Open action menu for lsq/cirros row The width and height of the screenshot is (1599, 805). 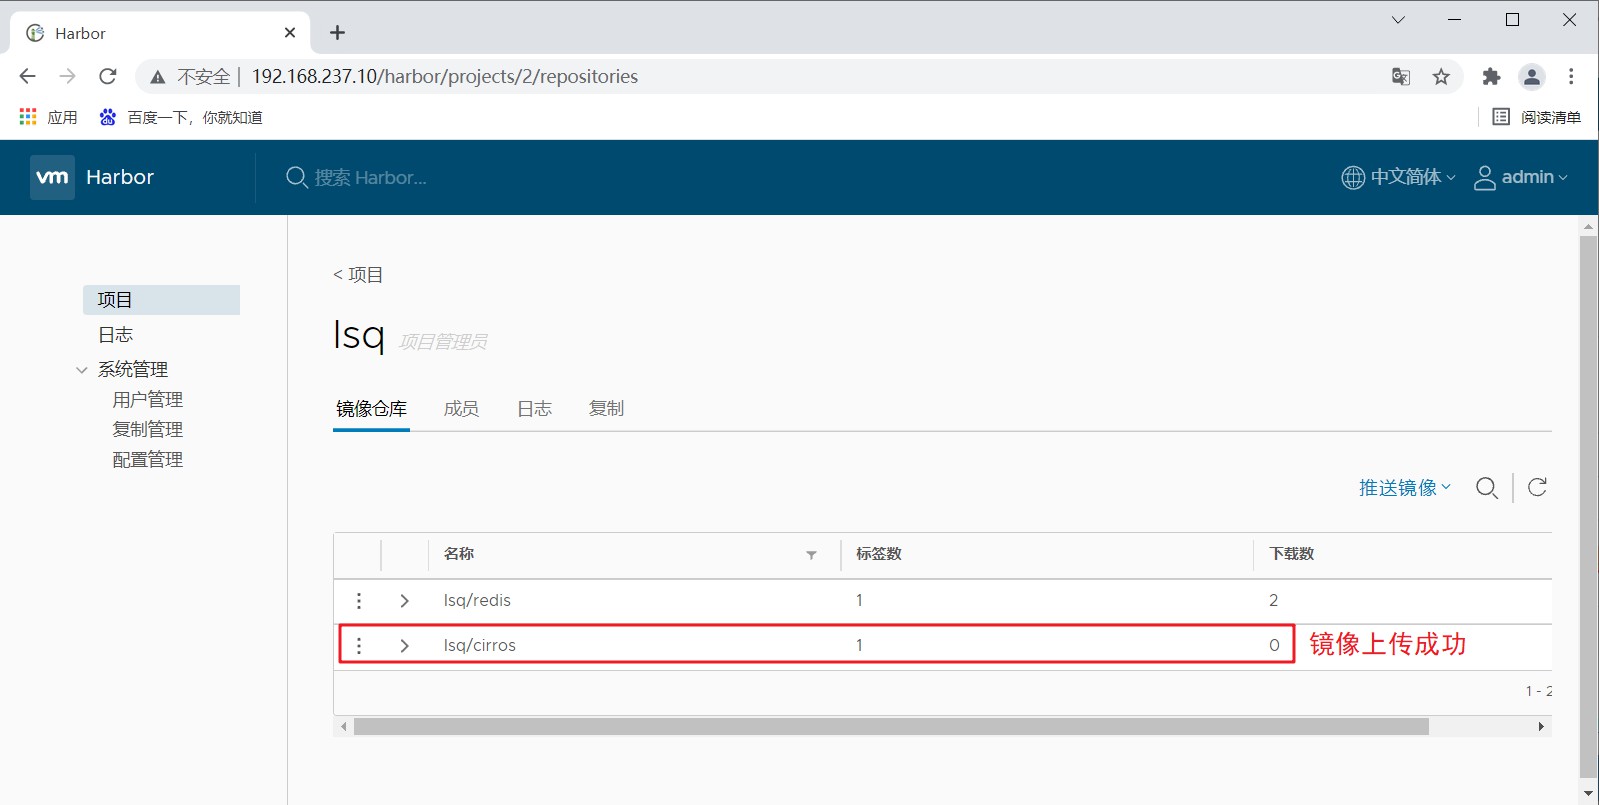coord(359,645)
